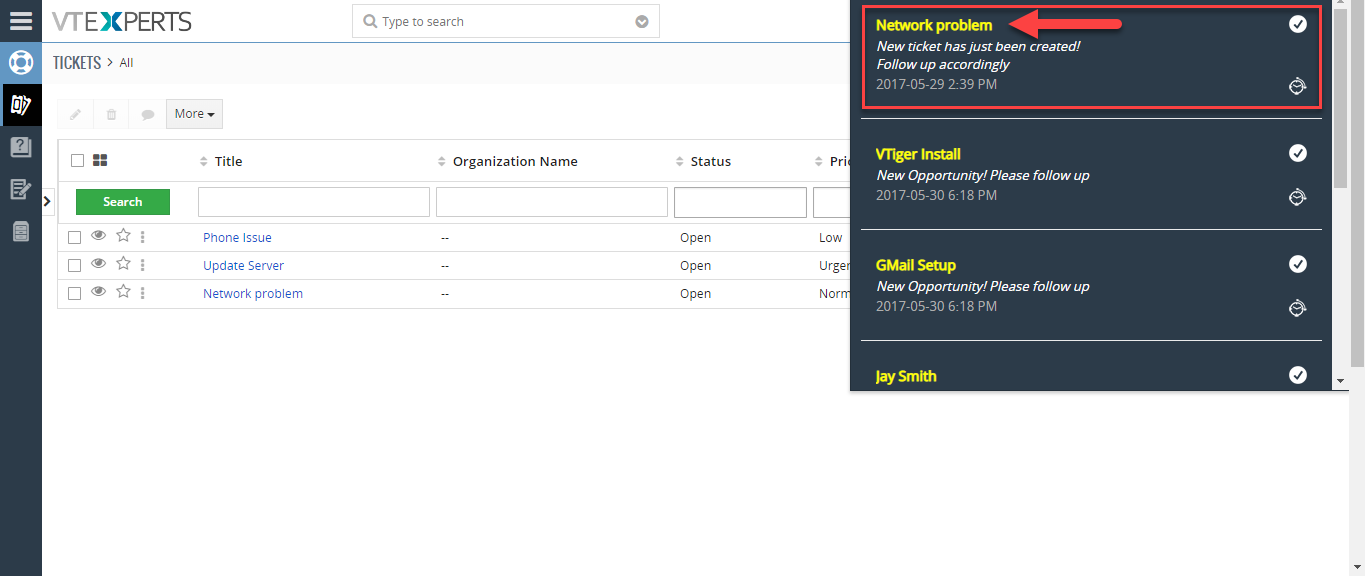The image size is (1365, 576).
Task: Tick the Phone Issue row checkbox
Action: tap(75, 238)
